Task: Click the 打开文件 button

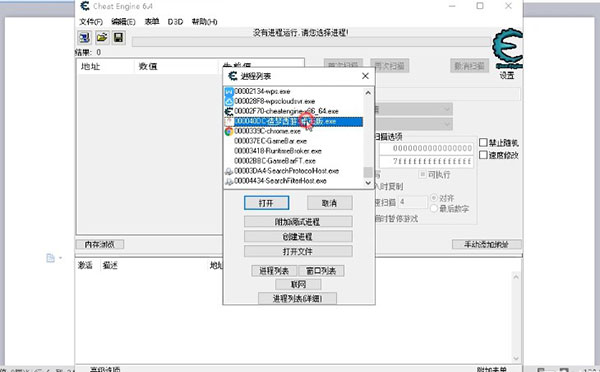Action: 298,251
